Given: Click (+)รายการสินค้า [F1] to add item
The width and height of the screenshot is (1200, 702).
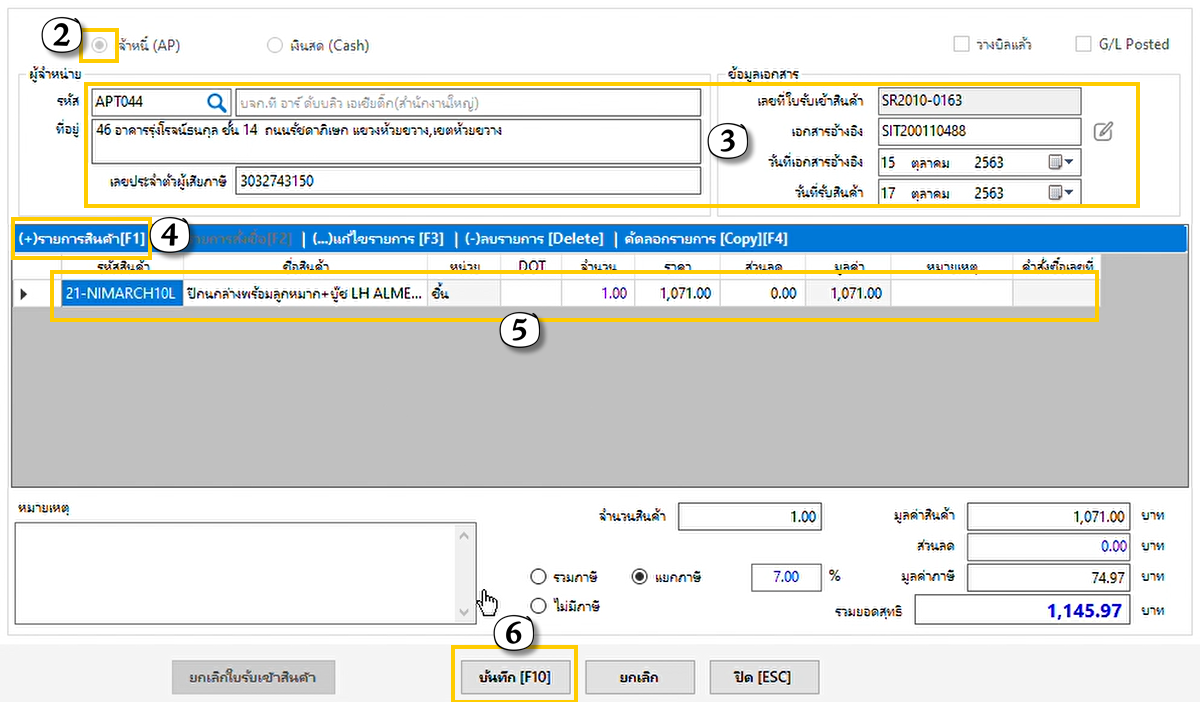Looking at the screenshot, I should [x=82, y=238].
